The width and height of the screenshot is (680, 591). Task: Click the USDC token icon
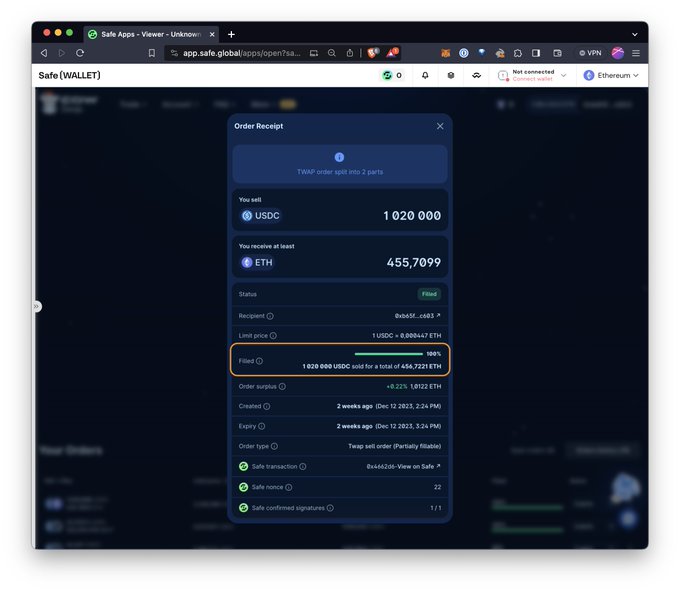click(x=247, y=216)
